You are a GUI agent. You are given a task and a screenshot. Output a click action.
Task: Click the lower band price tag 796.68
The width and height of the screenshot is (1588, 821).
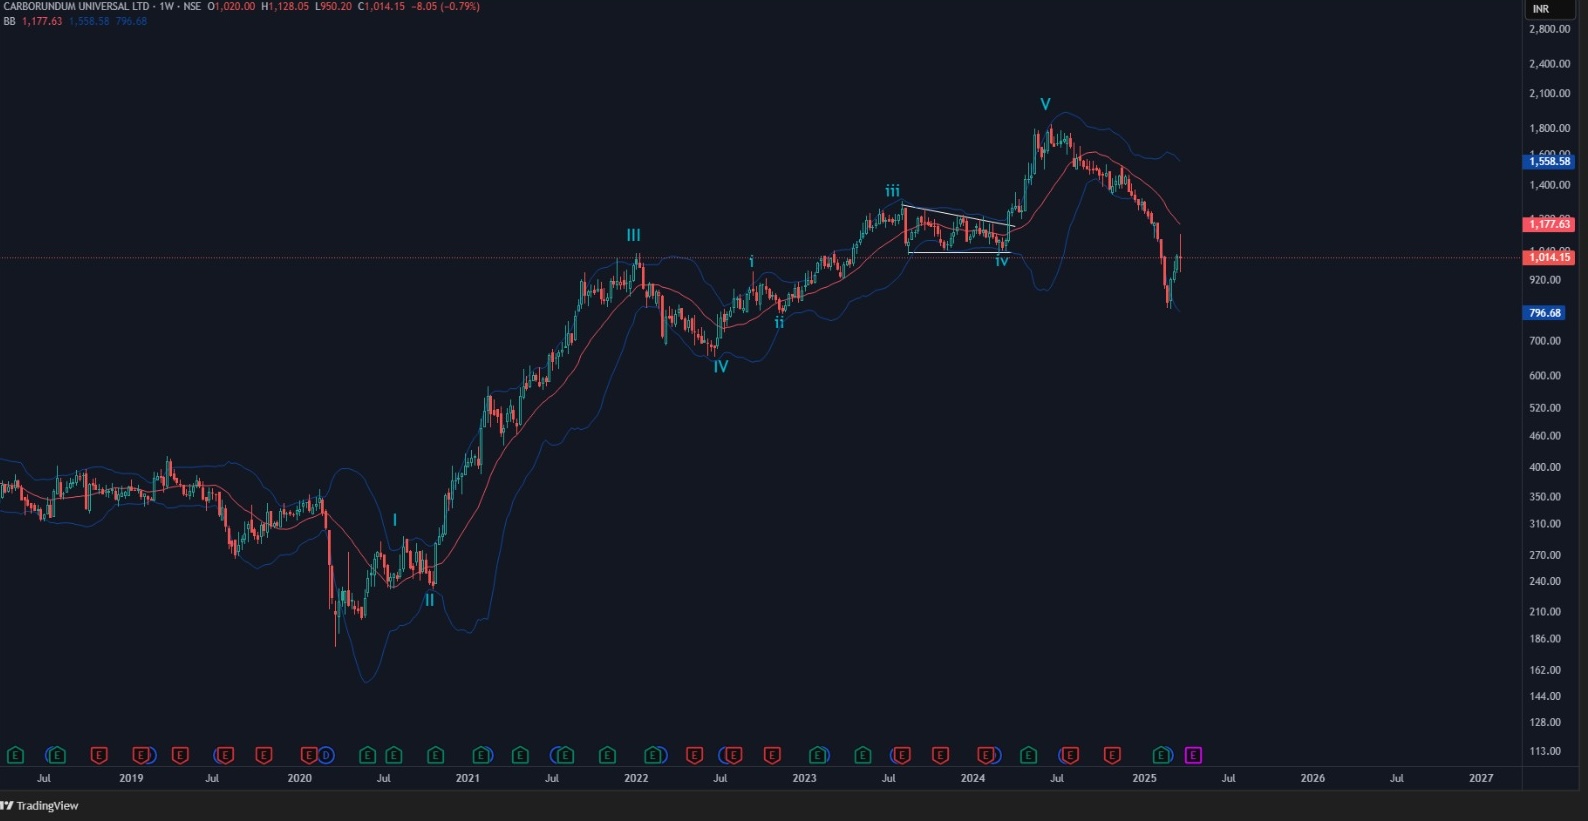coord(1544,313)
